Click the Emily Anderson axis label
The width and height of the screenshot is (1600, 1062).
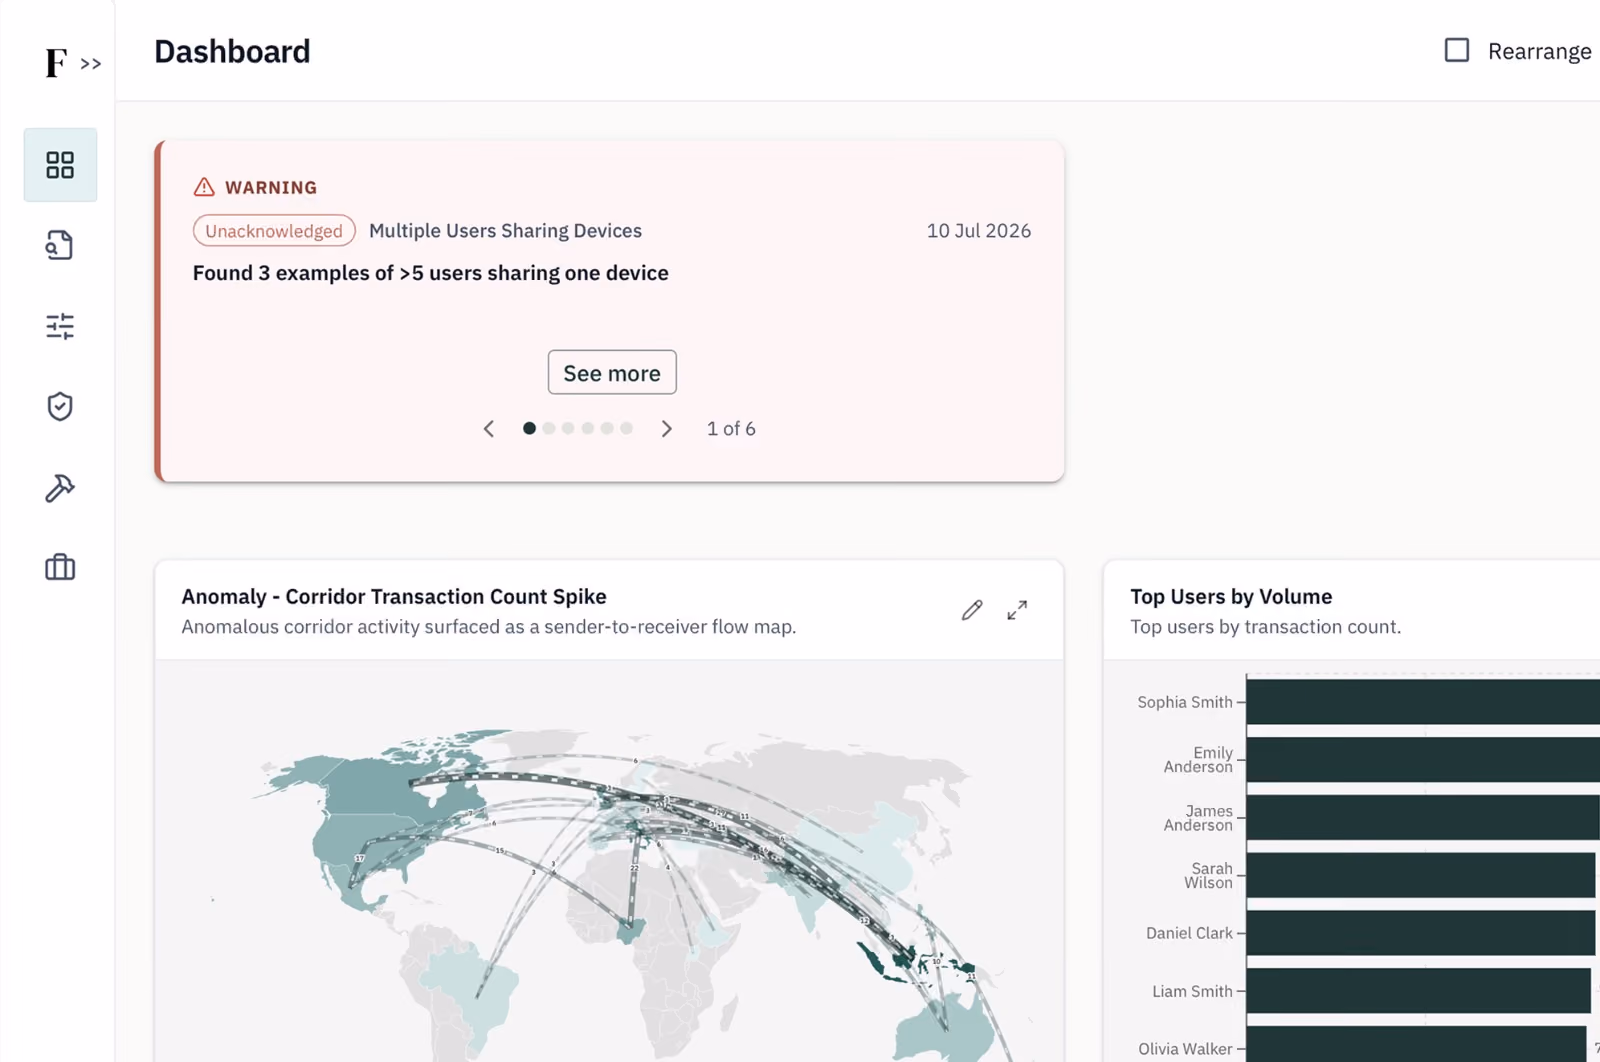(x=1198, y=760)
